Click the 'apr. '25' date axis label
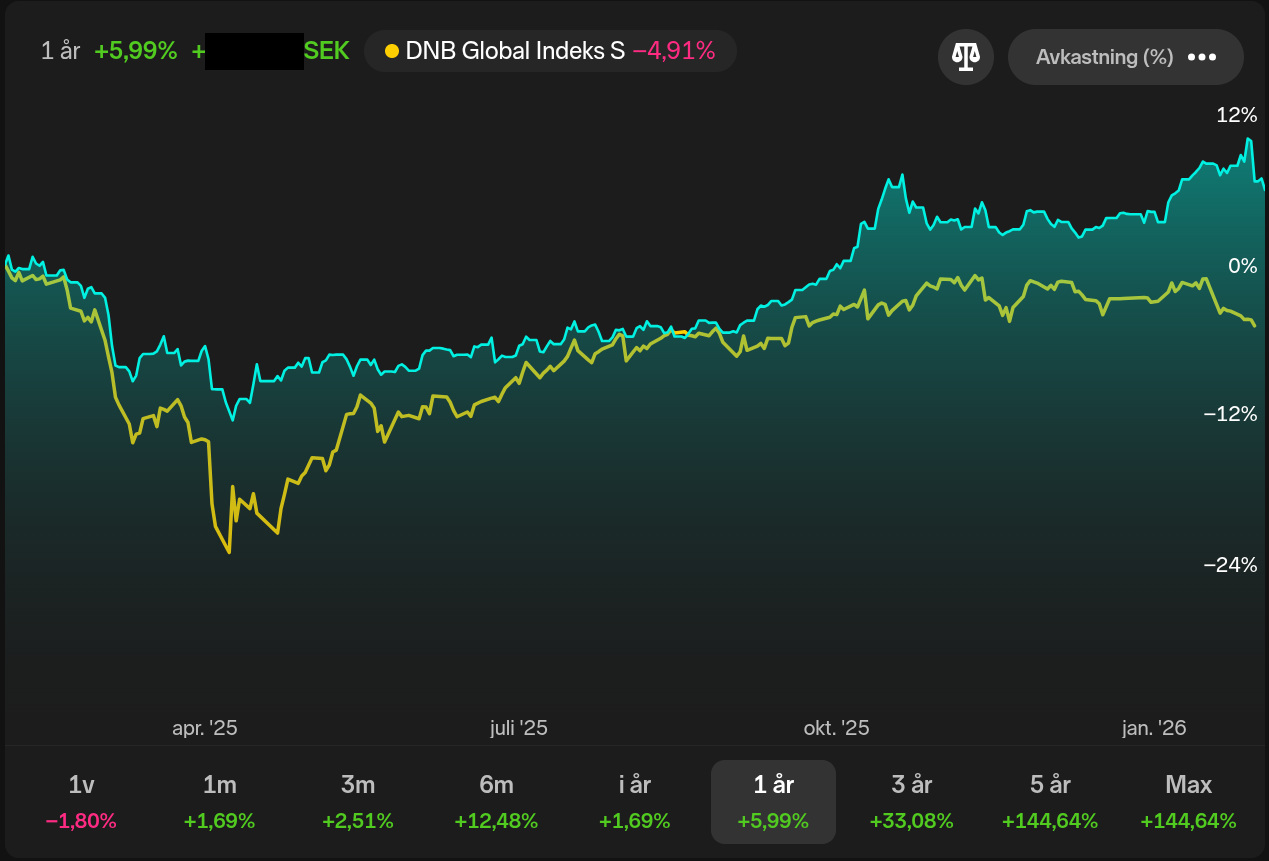Viewport: 1269px width, 861px height. point(205,728)
